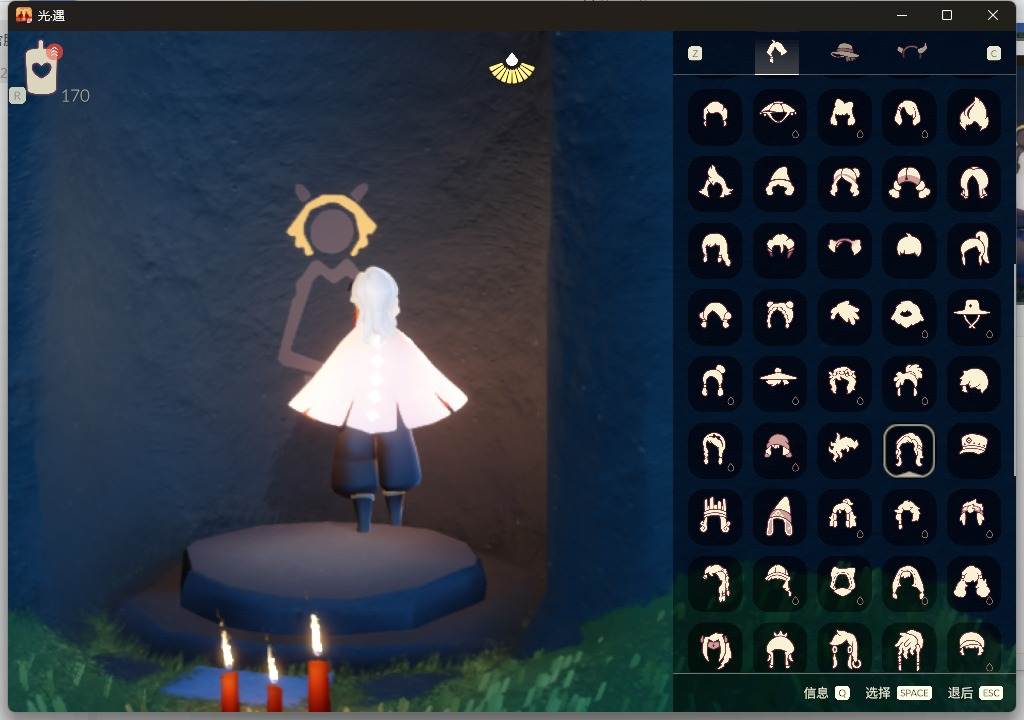Pick the feathered tall crown headdress
Screen dimensions: 1024x720
(714, 516)
